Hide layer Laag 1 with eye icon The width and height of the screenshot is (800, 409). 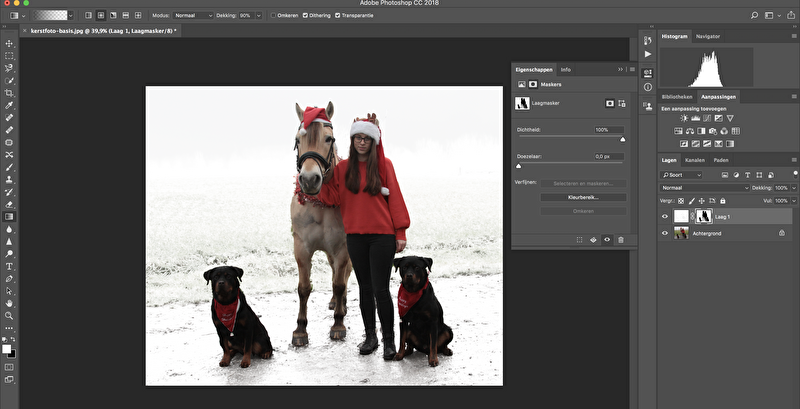coord(665,216)
